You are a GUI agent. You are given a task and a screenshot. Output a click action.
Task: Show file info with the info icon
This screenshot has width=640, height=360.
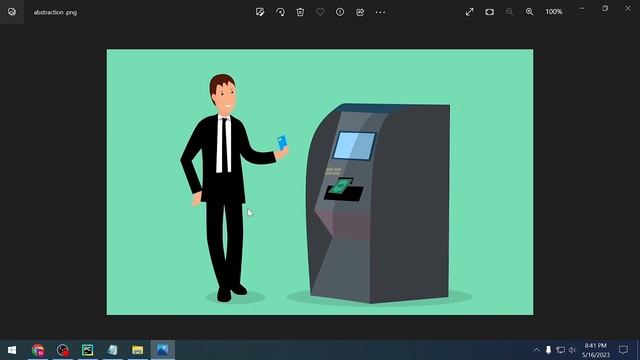pos(340,12)
